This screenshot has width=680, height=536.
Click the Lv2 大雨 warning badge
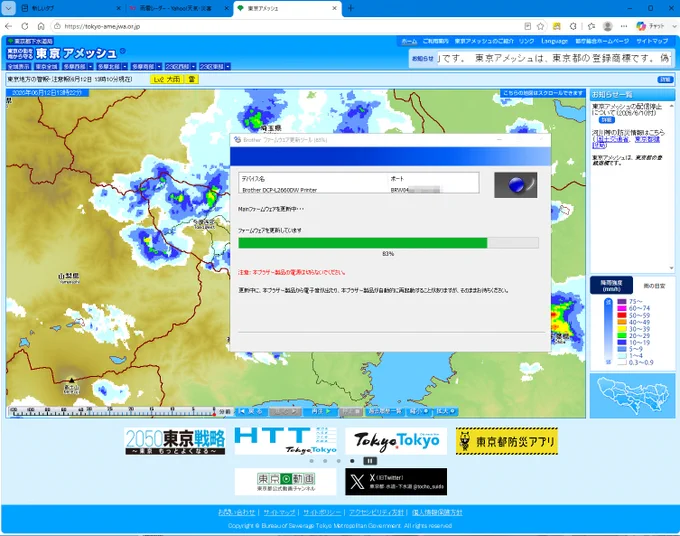167,79
